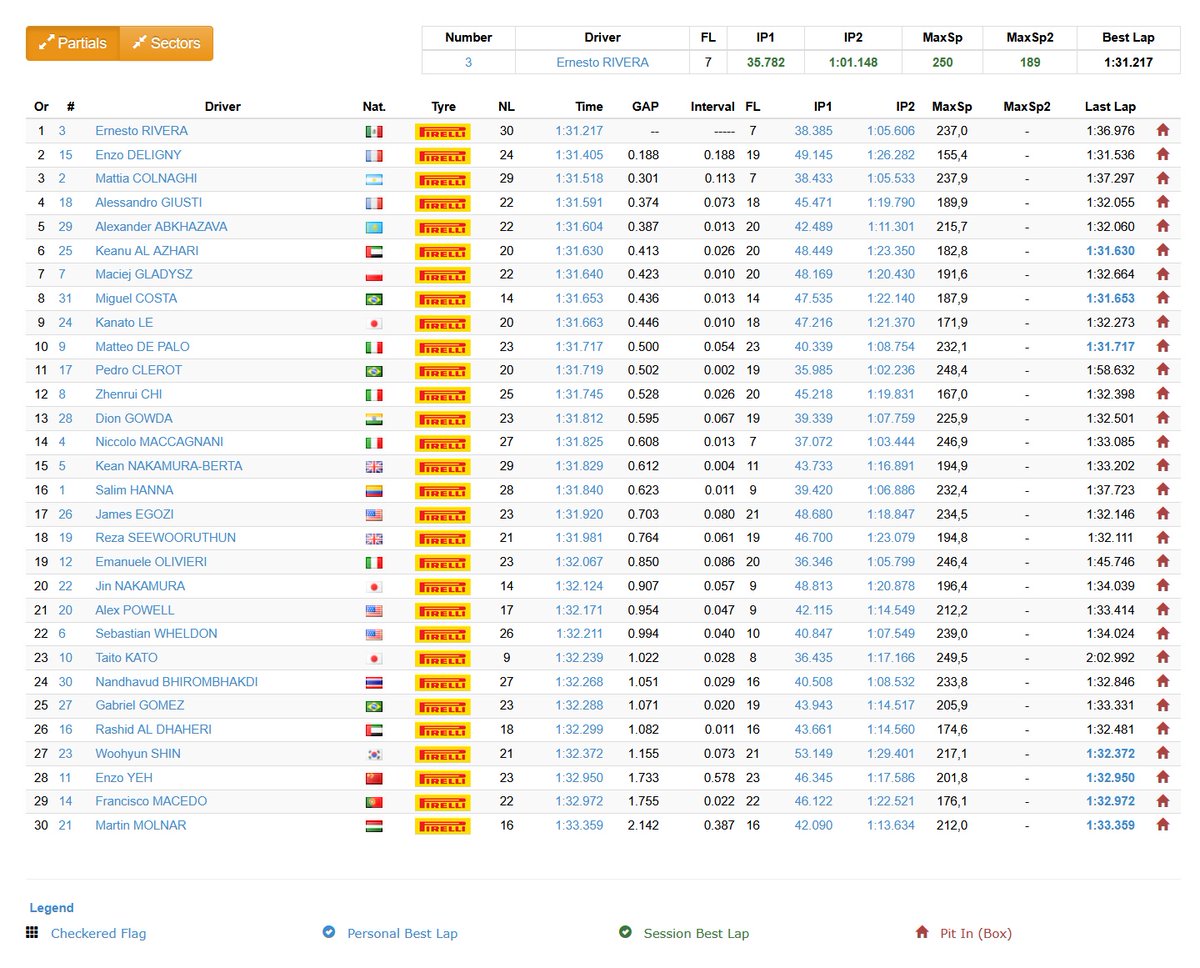Click the Pirelli tyre logo for Miguel COSTA

click(x=443, y=299)
